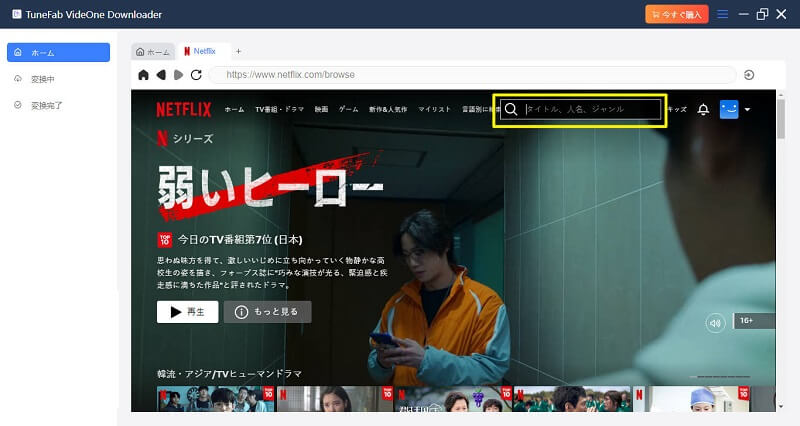The height and width of the screenshot is (426, 800).
Task: Open the thumbnail with surgical cap
Action: 691,399
